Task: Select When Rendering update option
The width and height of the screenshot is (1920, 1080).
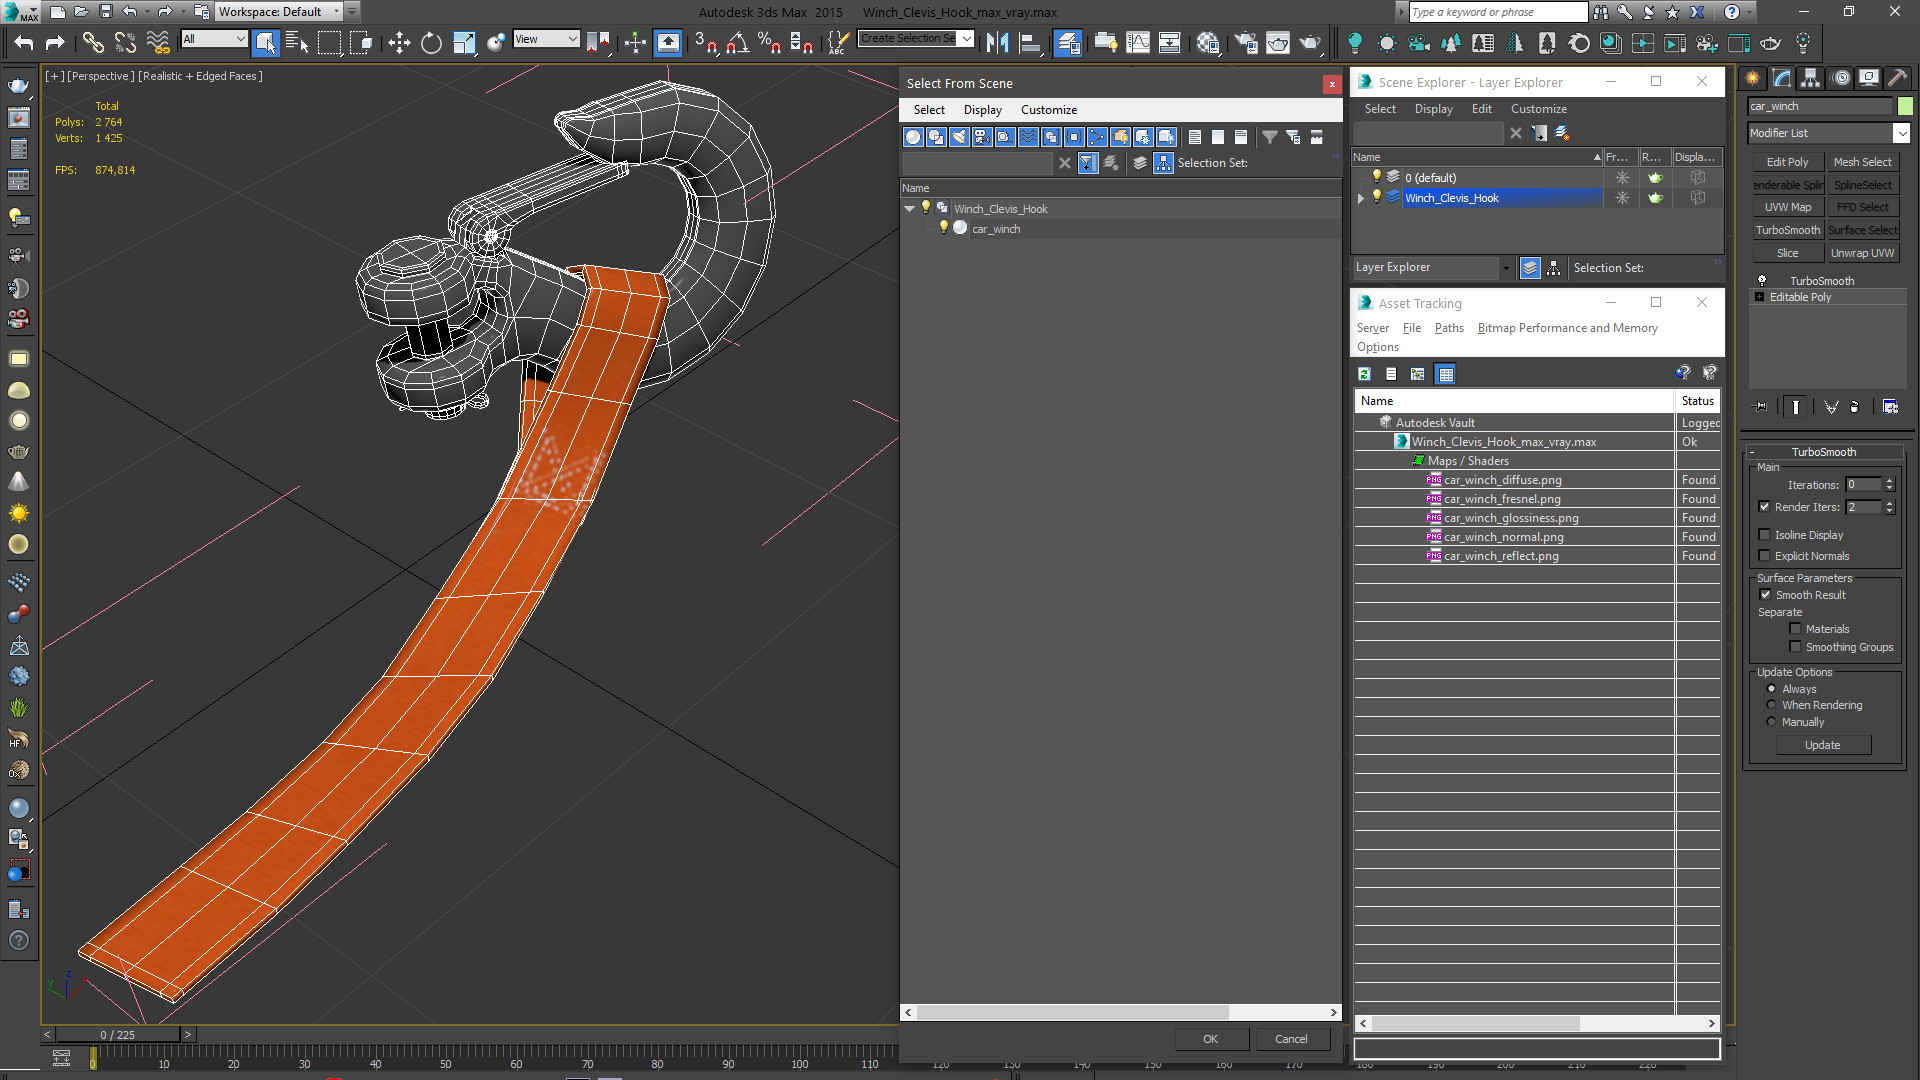Action: tap(1771, 705)
